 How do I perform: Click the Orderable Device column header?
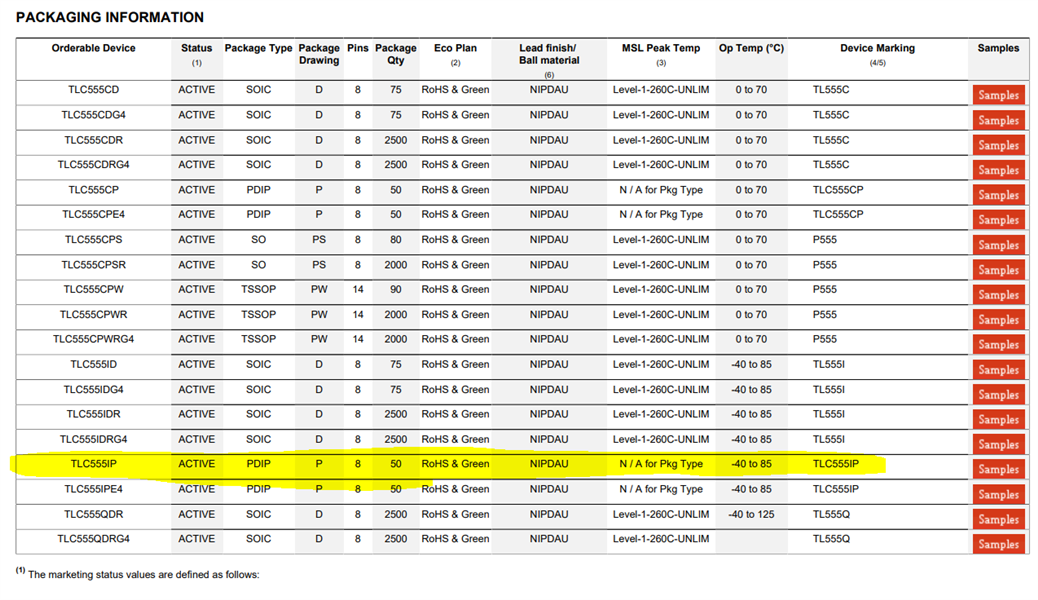[93, 48]
